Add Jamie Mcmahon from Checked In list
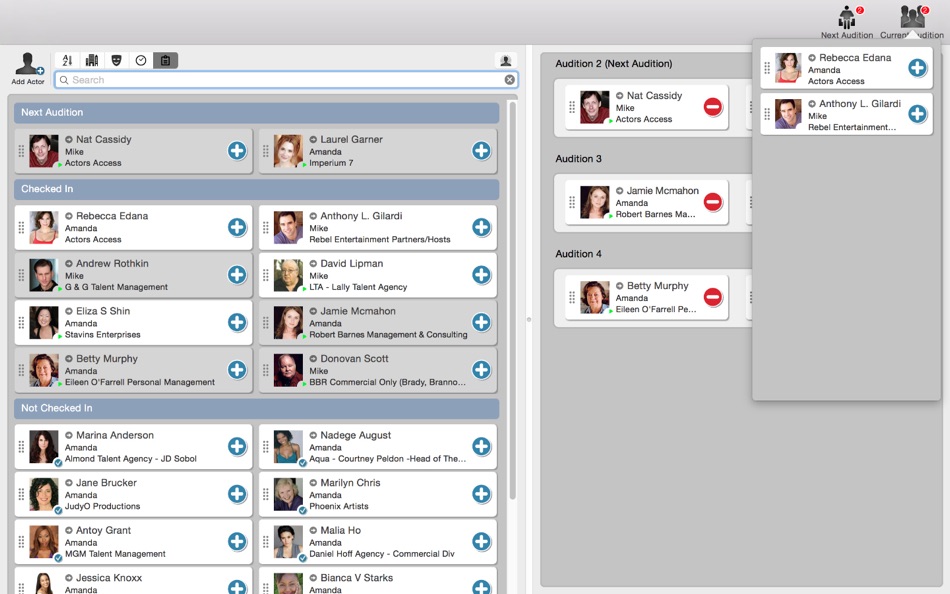Viewport: 950px width, 594px height. pyautogui.click(x=481, y=322)
